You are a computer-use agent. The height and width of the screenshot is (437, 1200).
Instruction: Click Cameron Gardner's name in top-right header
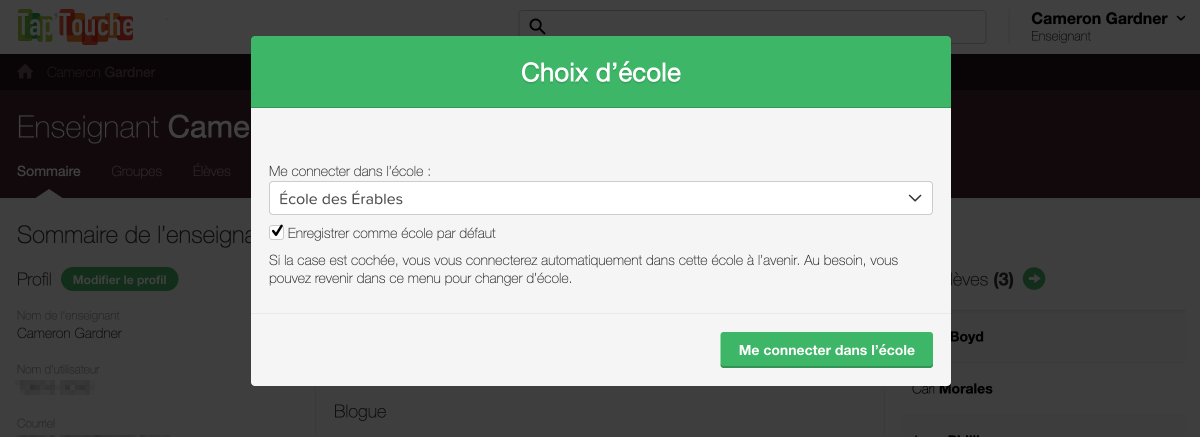tap(1098, 18)
